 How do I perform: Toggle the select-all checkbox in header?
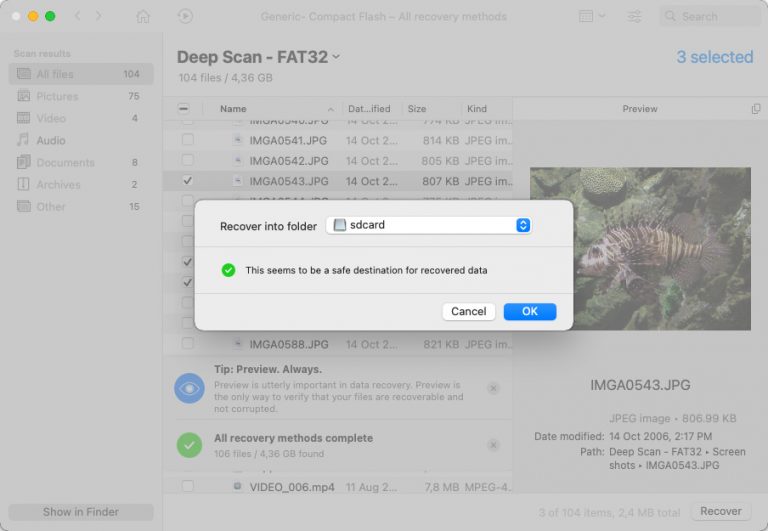[184, 109]
